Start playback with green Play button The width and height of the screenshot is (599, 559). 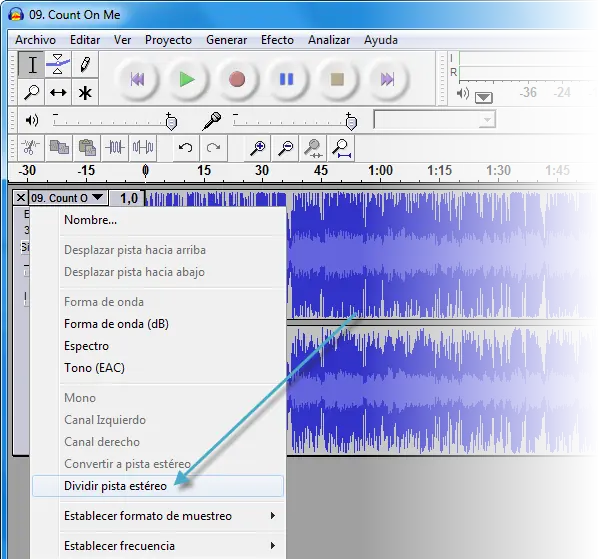point(187,79)
